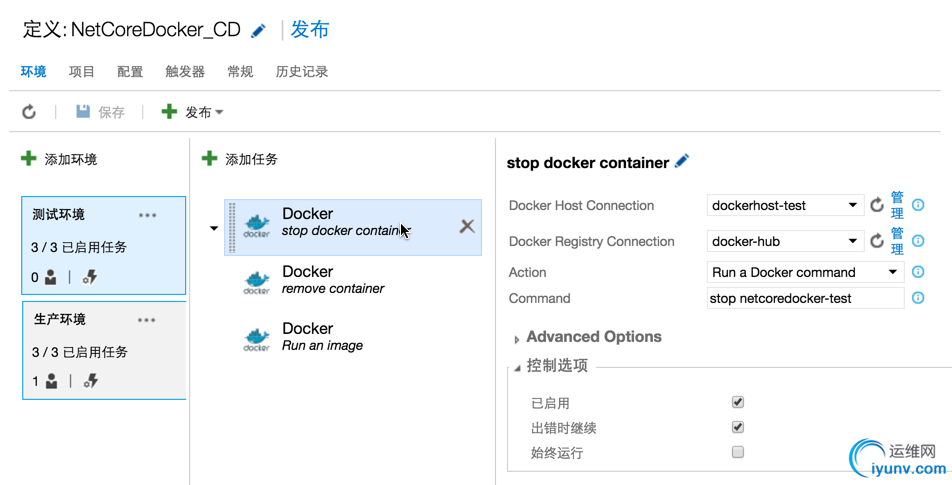This screenshot has height=485, width=952.
Task: Refresh the Docker Host Connection list
Action: [877, 205]
